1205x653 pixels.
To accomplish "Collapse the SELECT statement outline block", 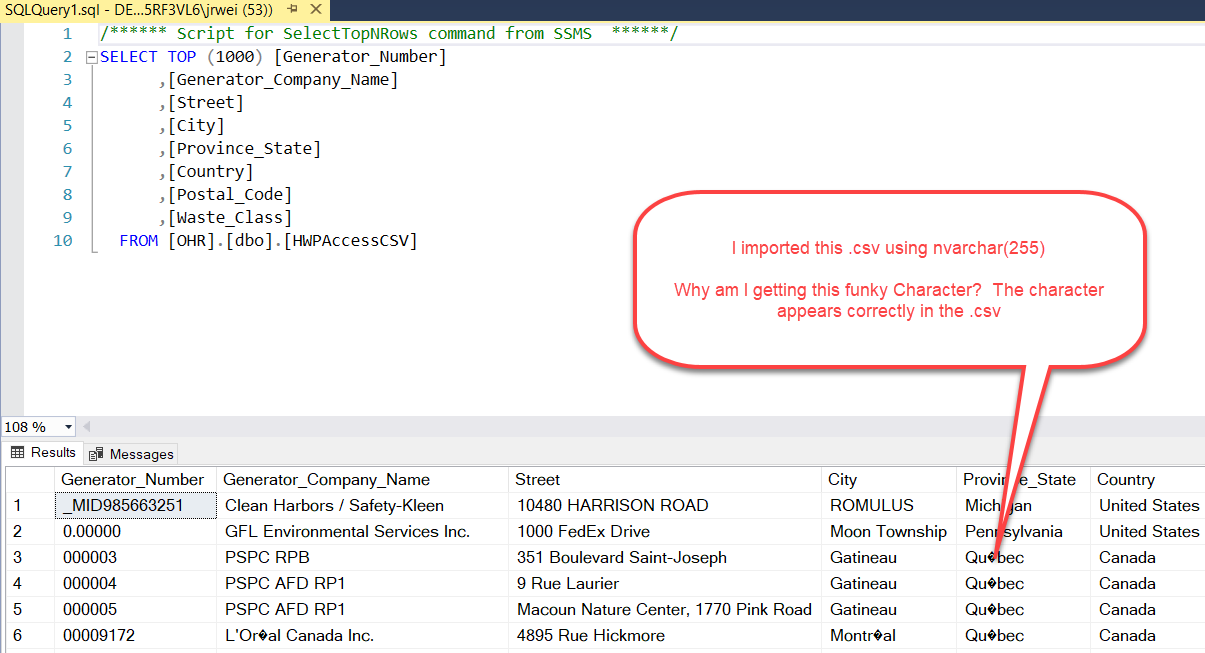I will [92, 57].
